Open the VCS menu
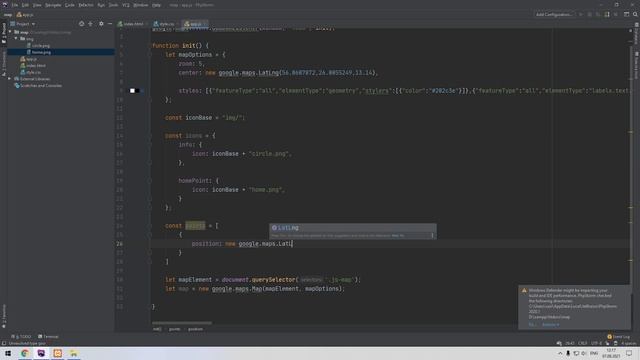Image resolution: width=640 pixels, height=360 pixels. [x=126, y=5]
